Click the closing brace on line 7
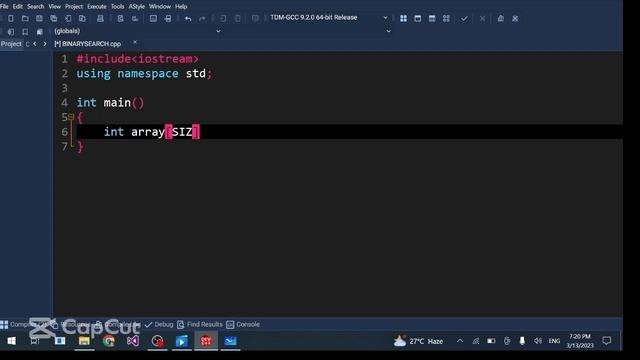 (x=80, y=147)
